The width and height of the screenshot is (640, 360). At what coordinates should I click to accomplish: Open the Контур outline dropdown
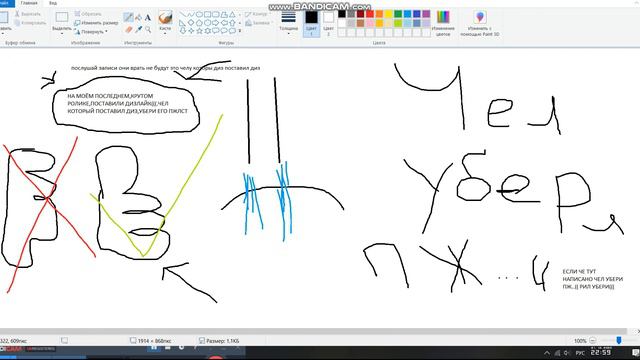click(258, 14)
